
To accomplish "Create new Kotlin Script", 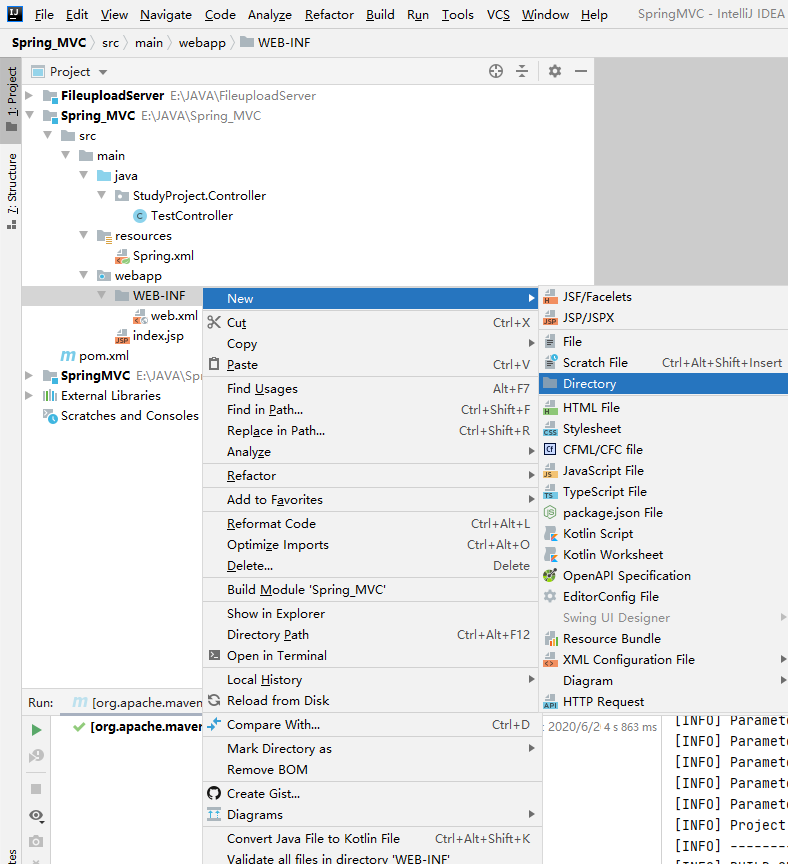I will tap(664, 533).
